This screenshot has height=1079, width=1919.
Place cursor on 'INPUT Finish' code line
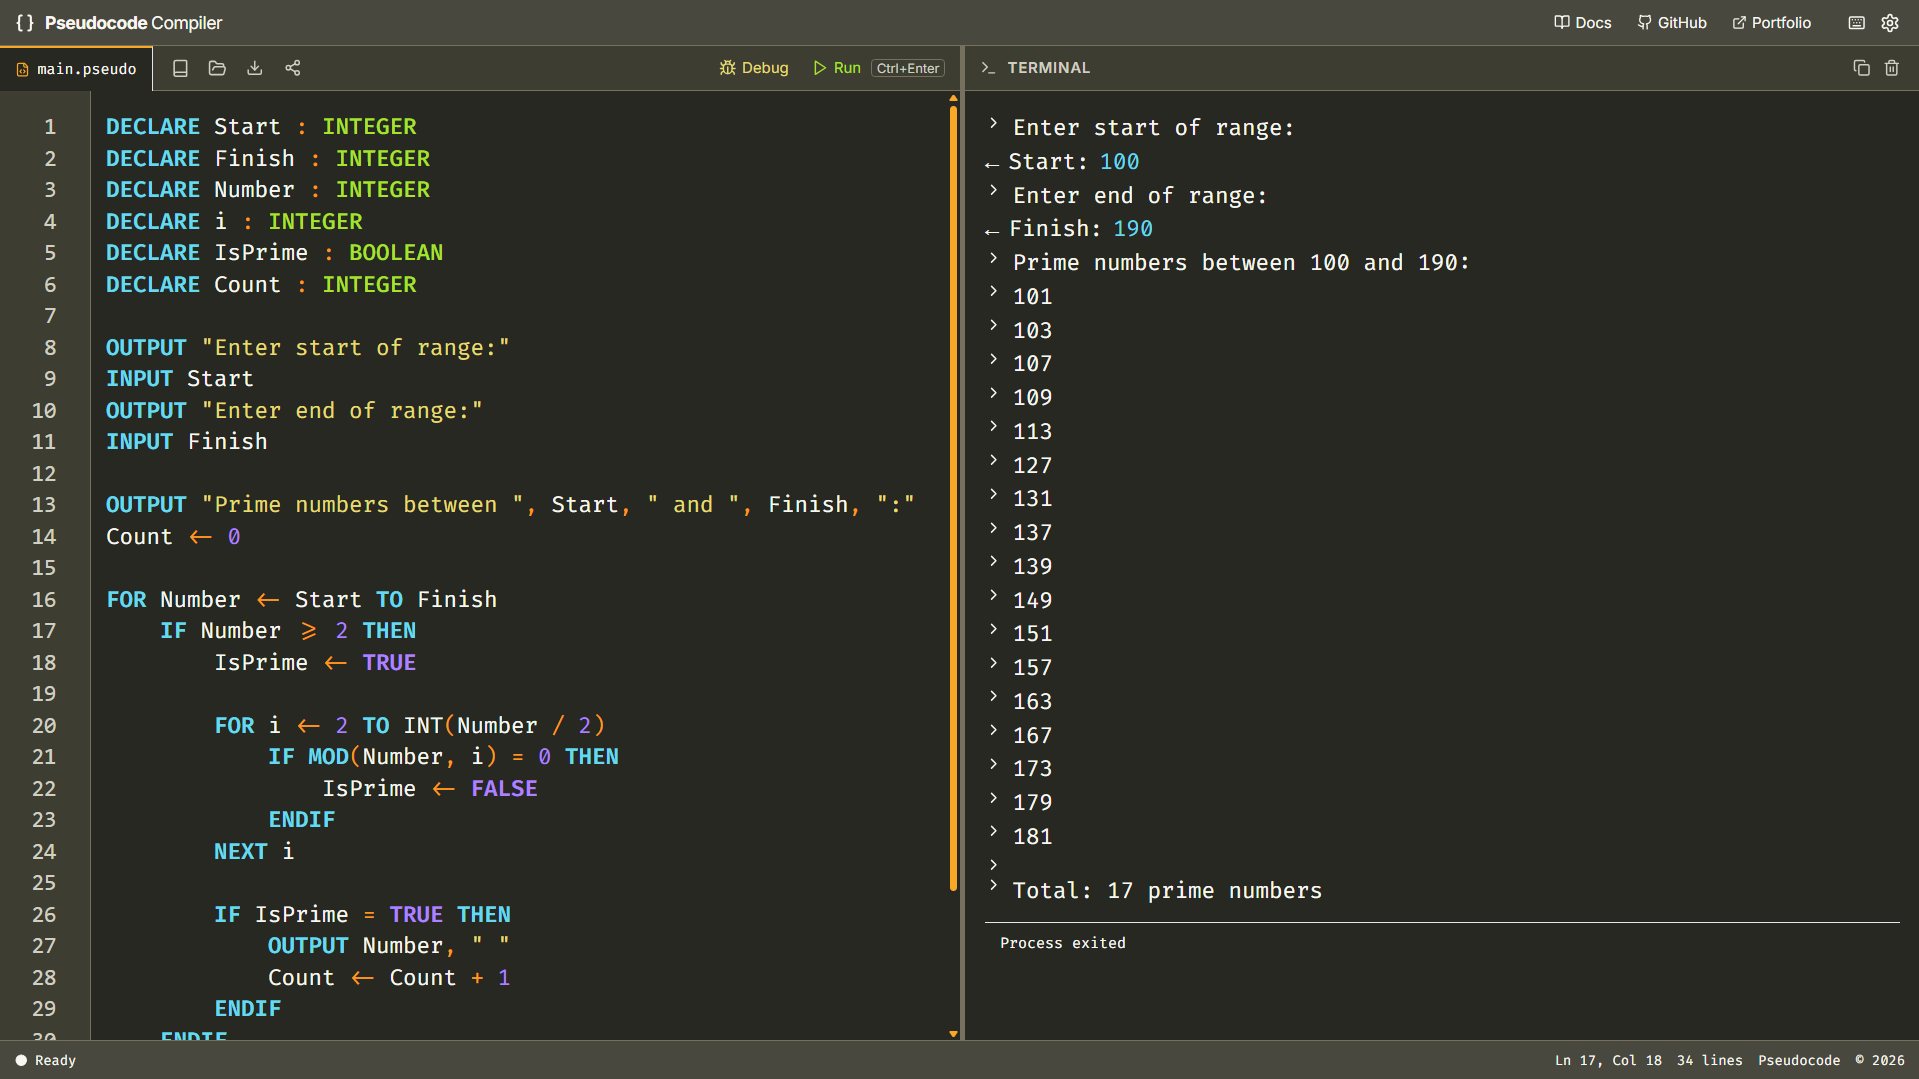tap(186, 442)
